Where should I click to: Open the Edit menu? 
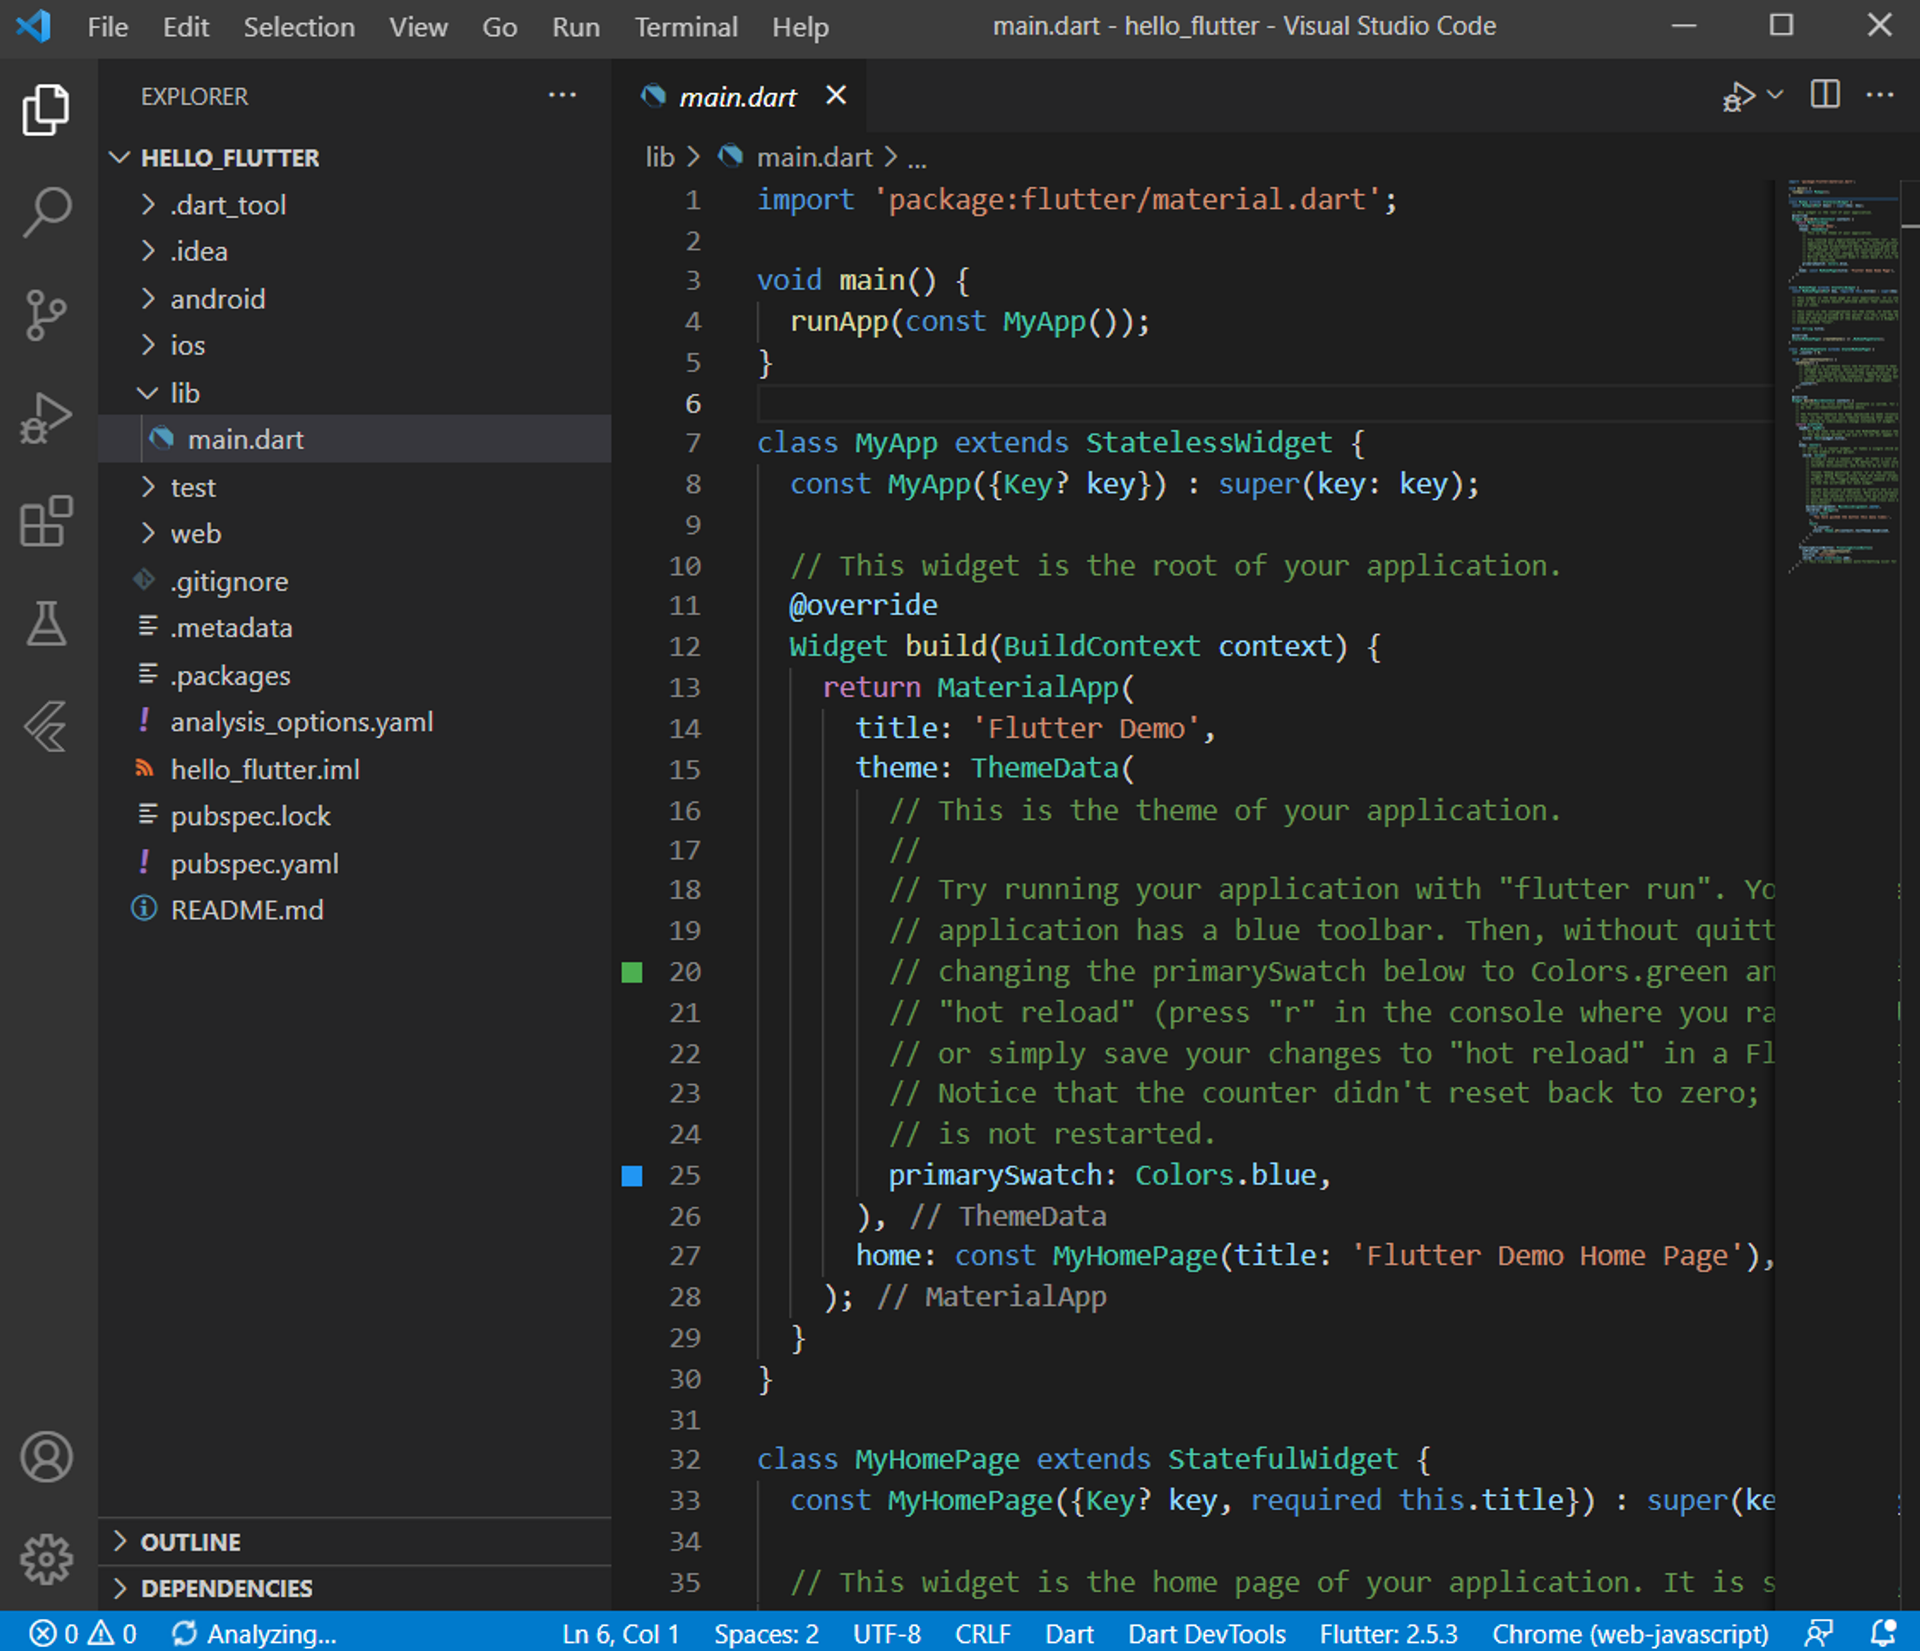[186, 27]
